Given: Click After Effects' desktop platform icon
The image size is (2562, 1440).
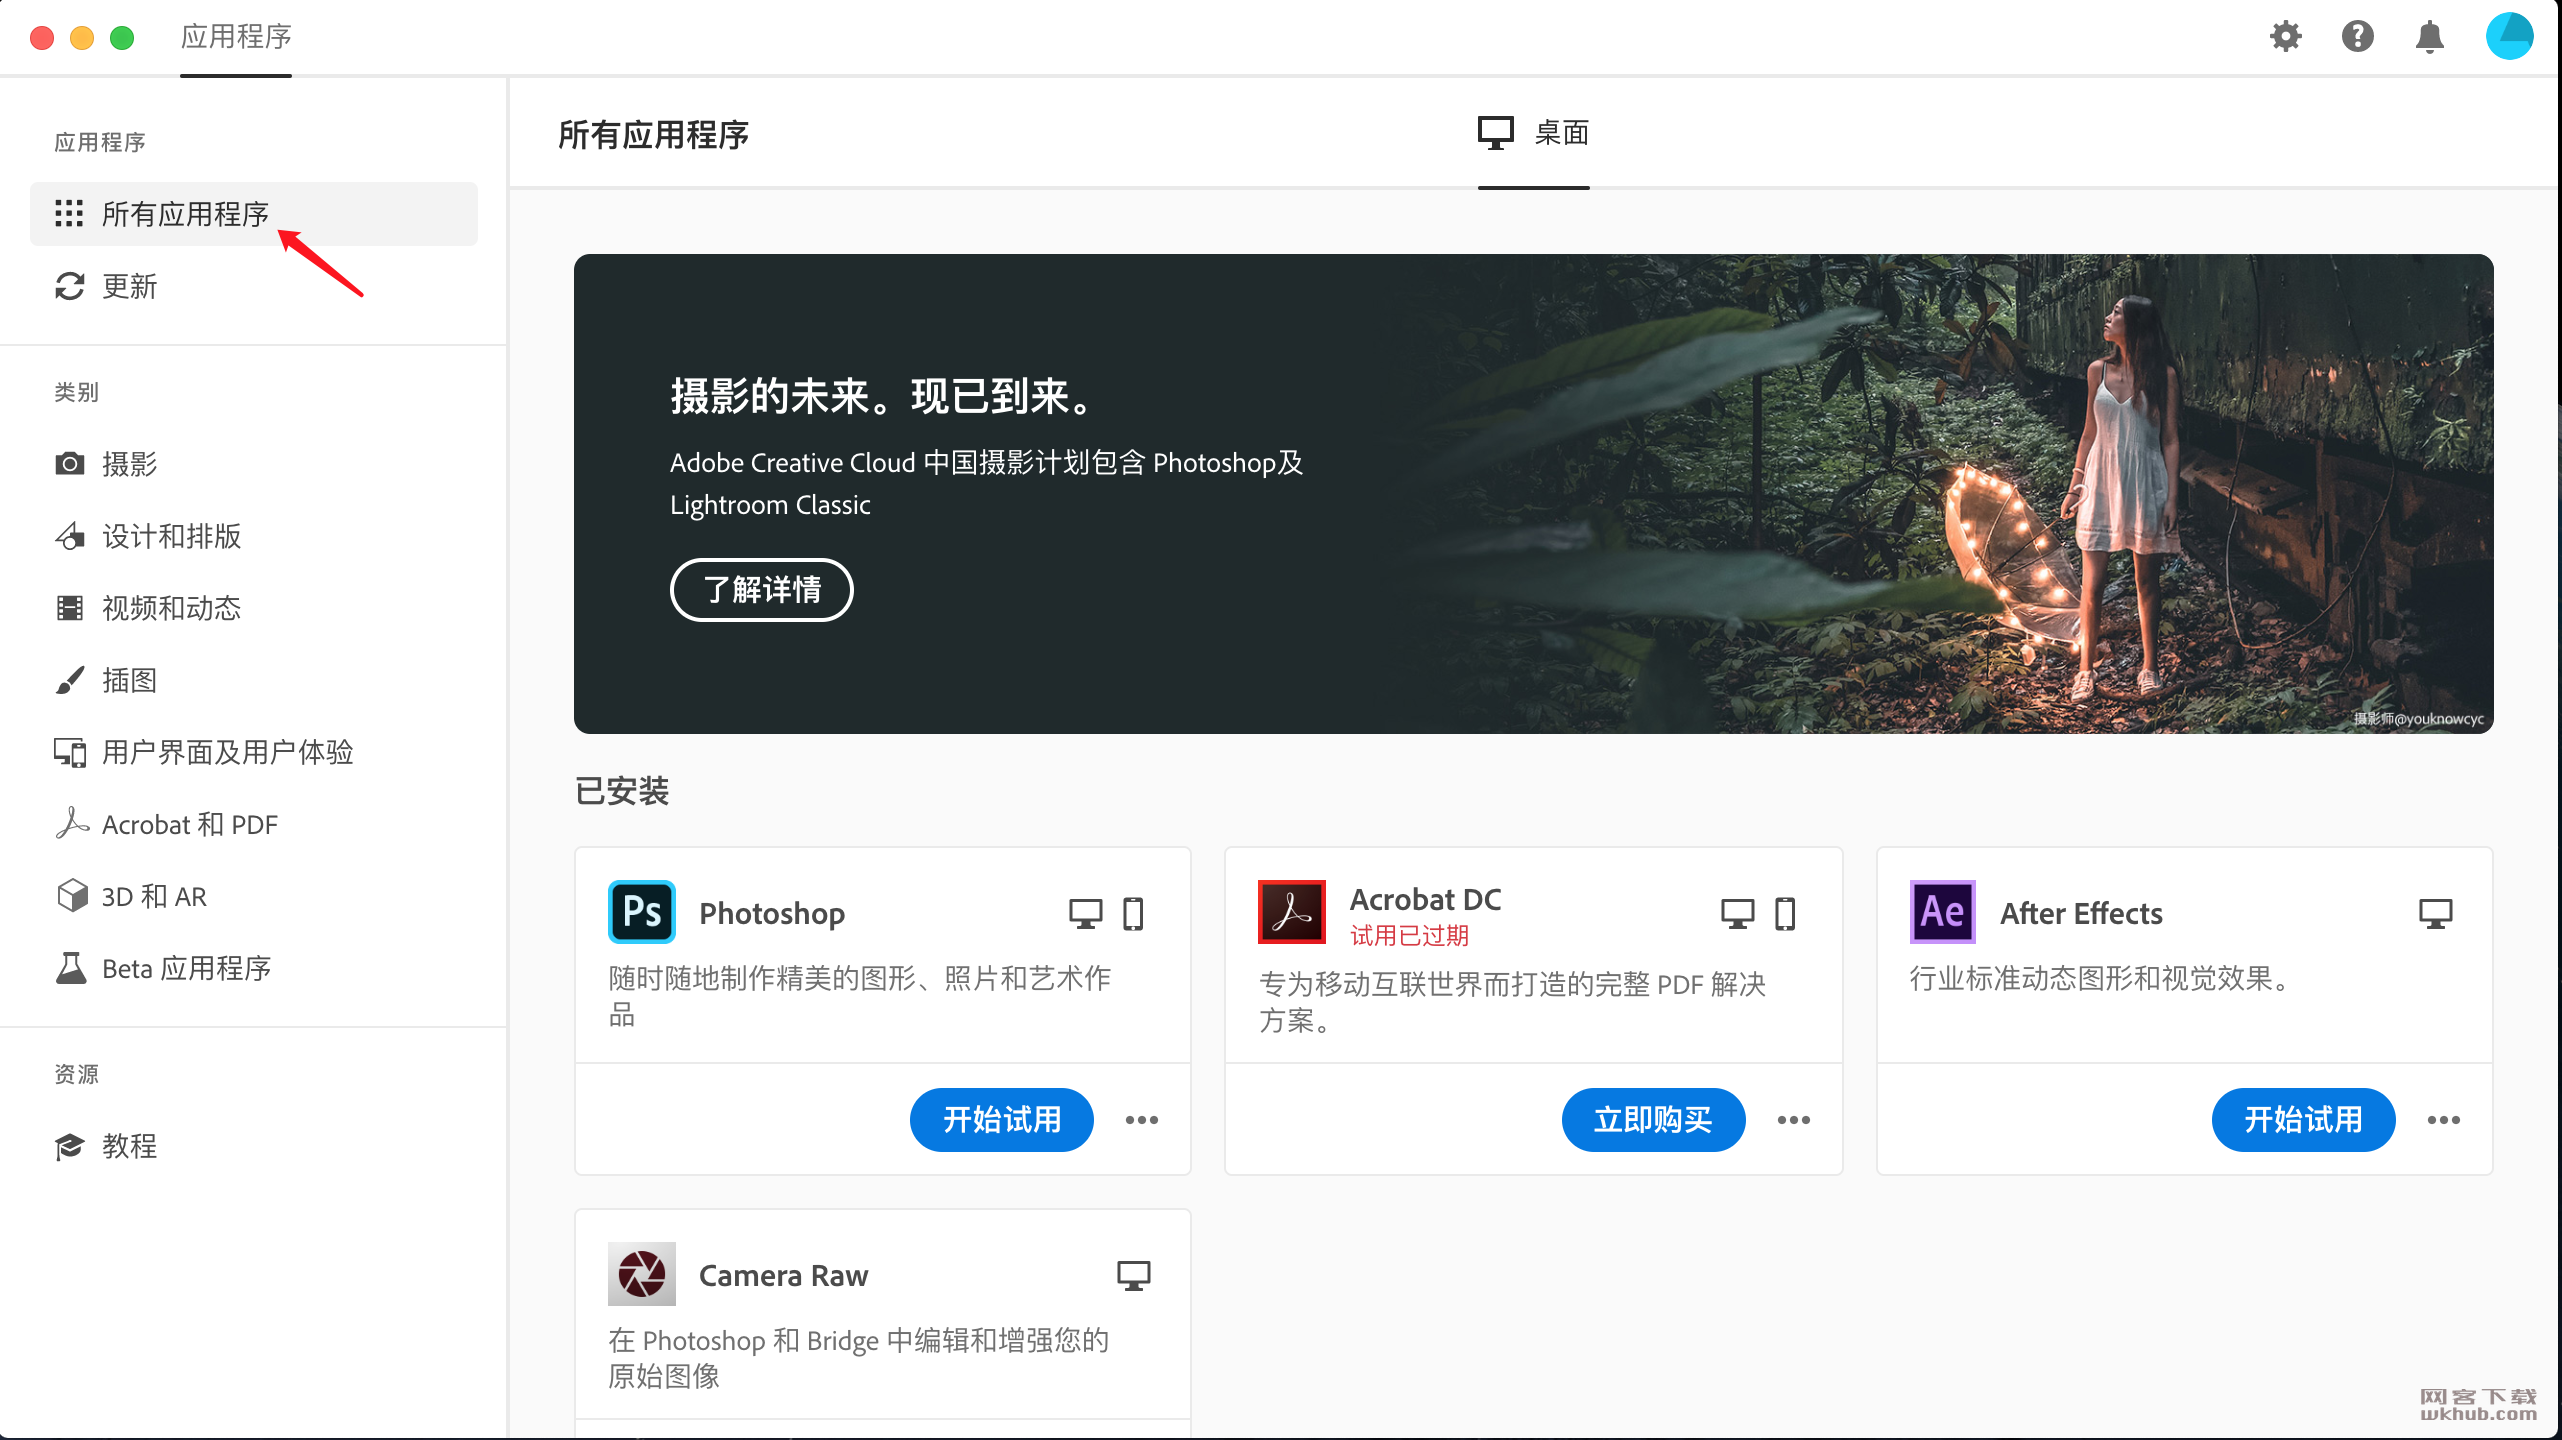Looking at the screenshot, I should point(2435,913).
